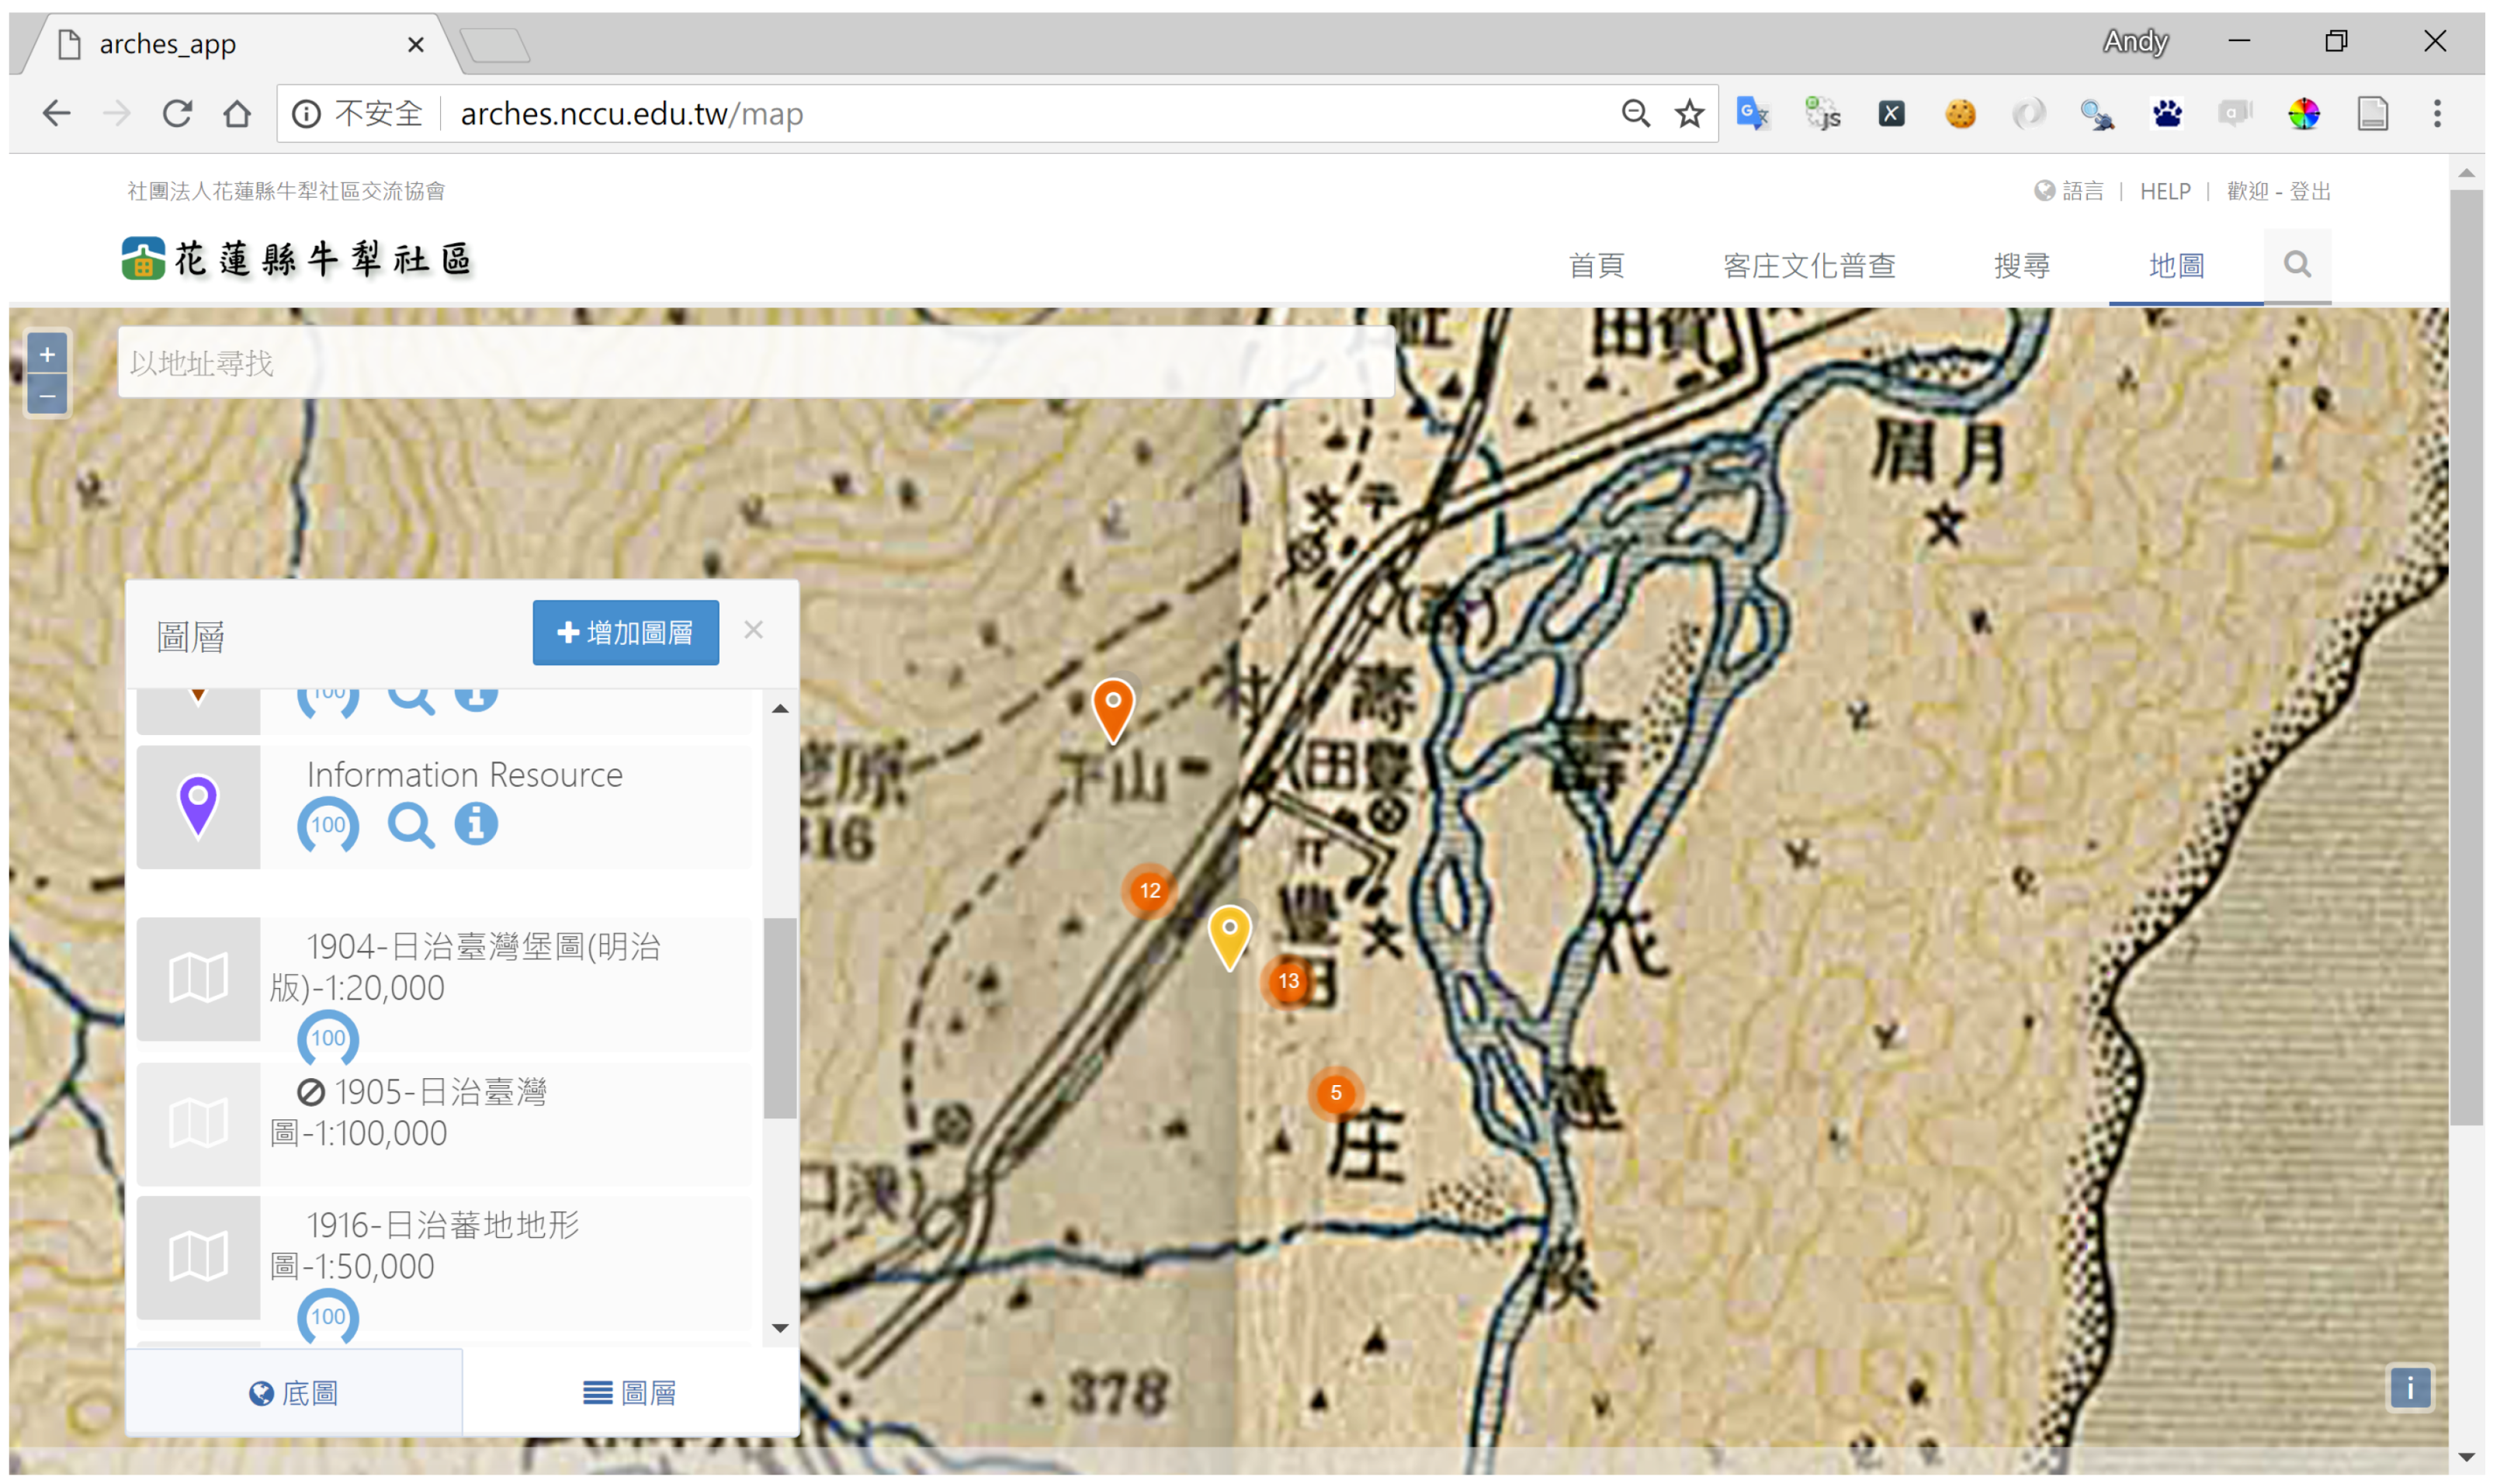
Task: Open the HELP link
Action: [x=2164, y=191]
